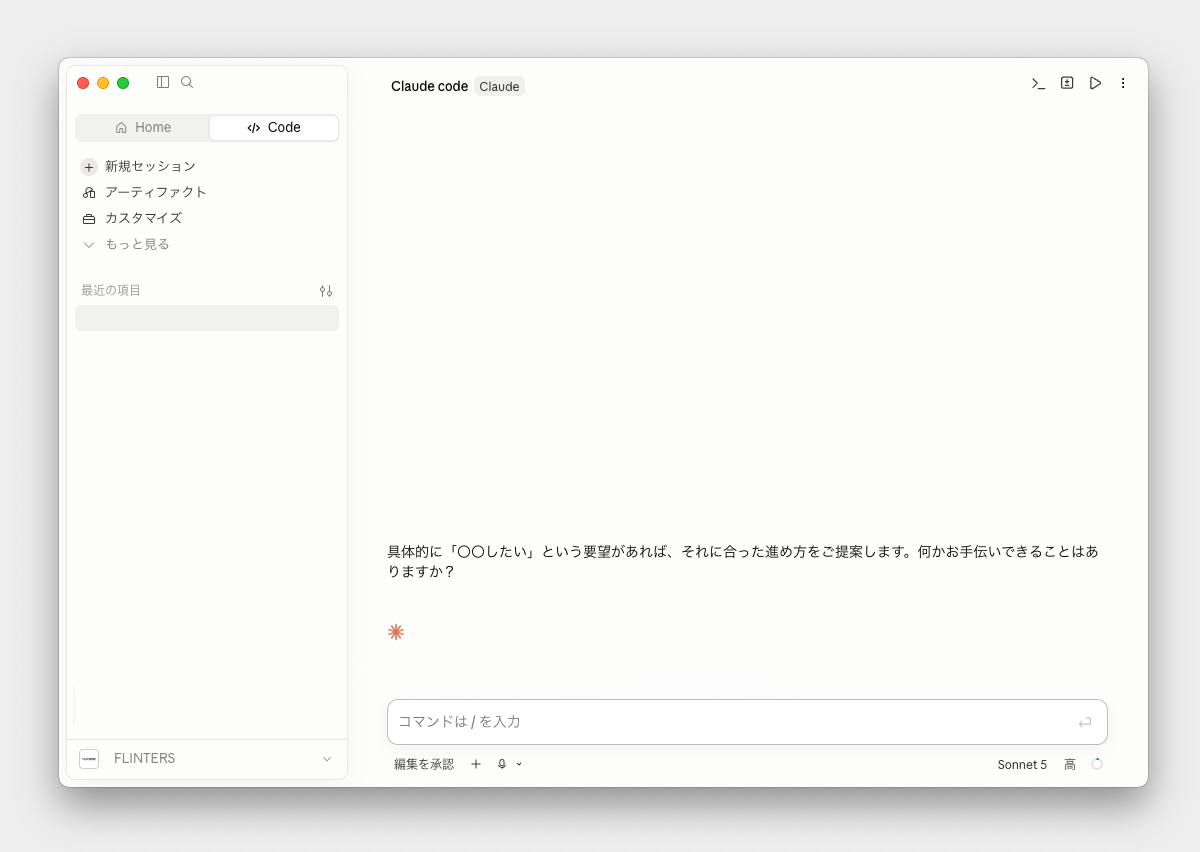Click the Claude code session title
Image resolution: width=1200 pixels, height=852 pixels.
[x=429, y=86]
